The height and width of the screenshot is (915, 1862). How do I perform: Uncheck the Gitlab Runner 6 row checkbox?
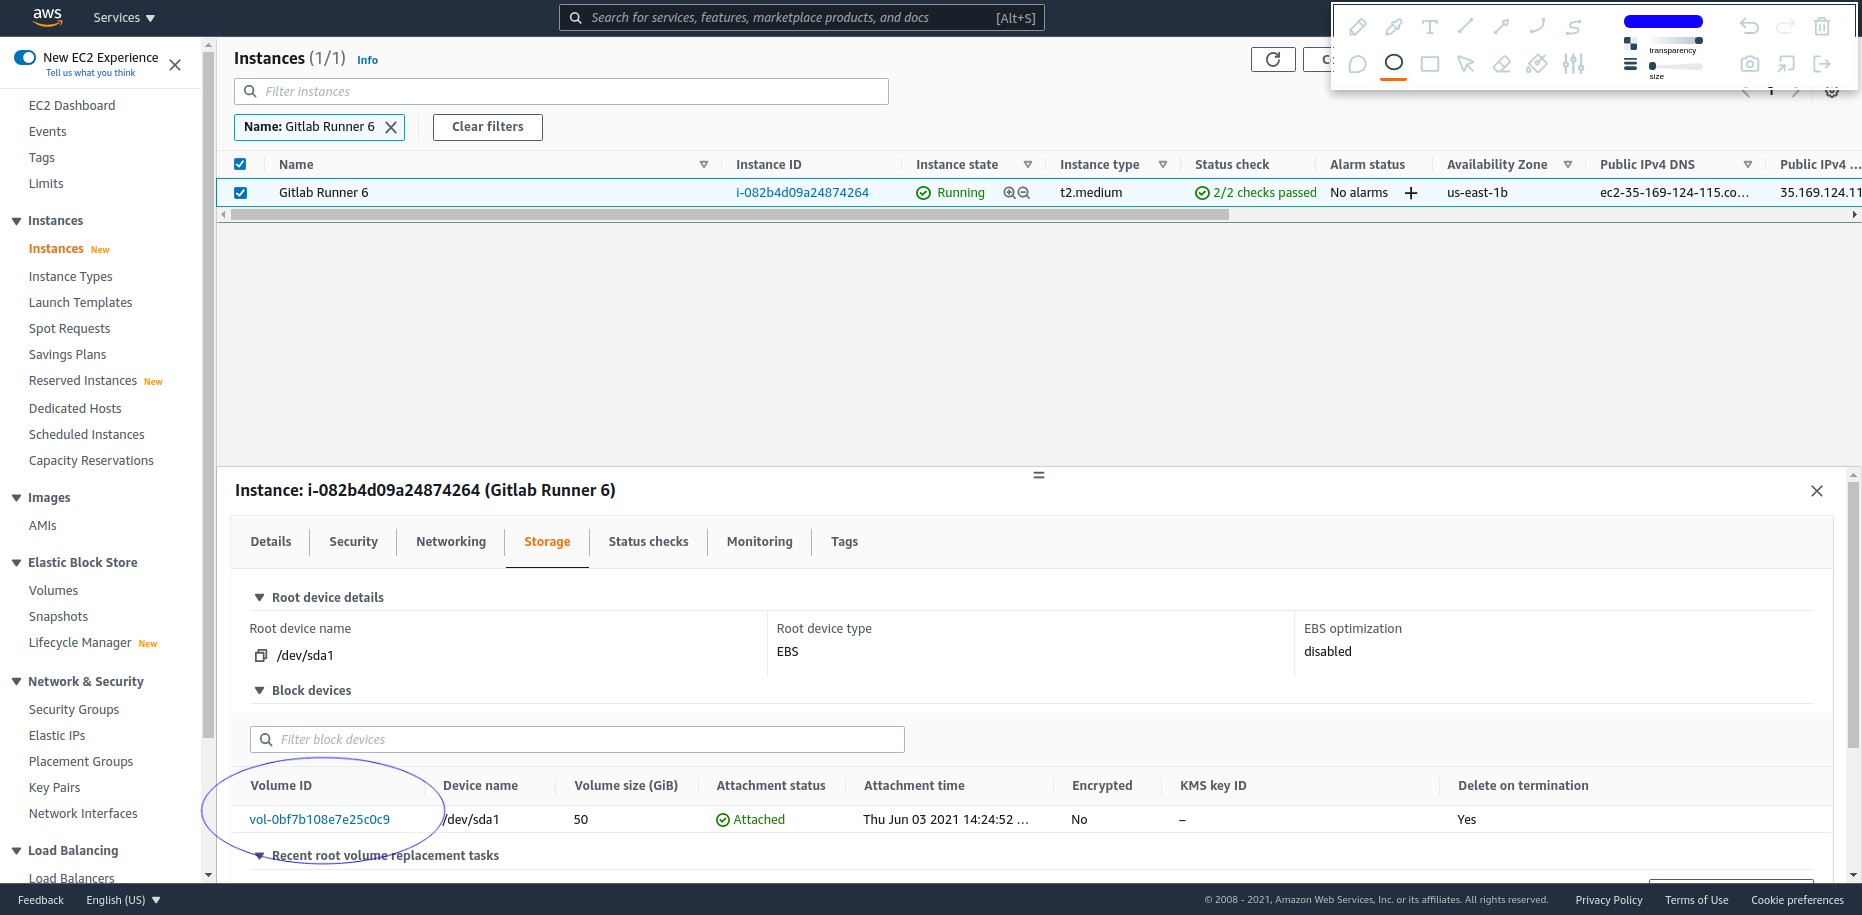(x=240, y=193)
